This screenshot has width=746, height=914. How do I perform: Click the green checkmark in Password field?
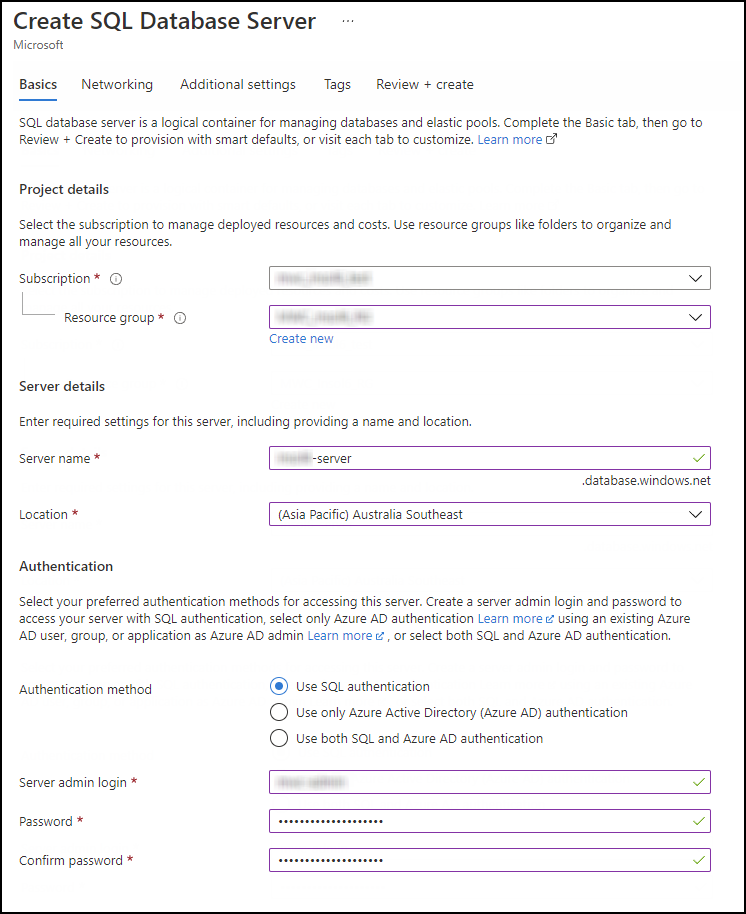coord(699,821)
